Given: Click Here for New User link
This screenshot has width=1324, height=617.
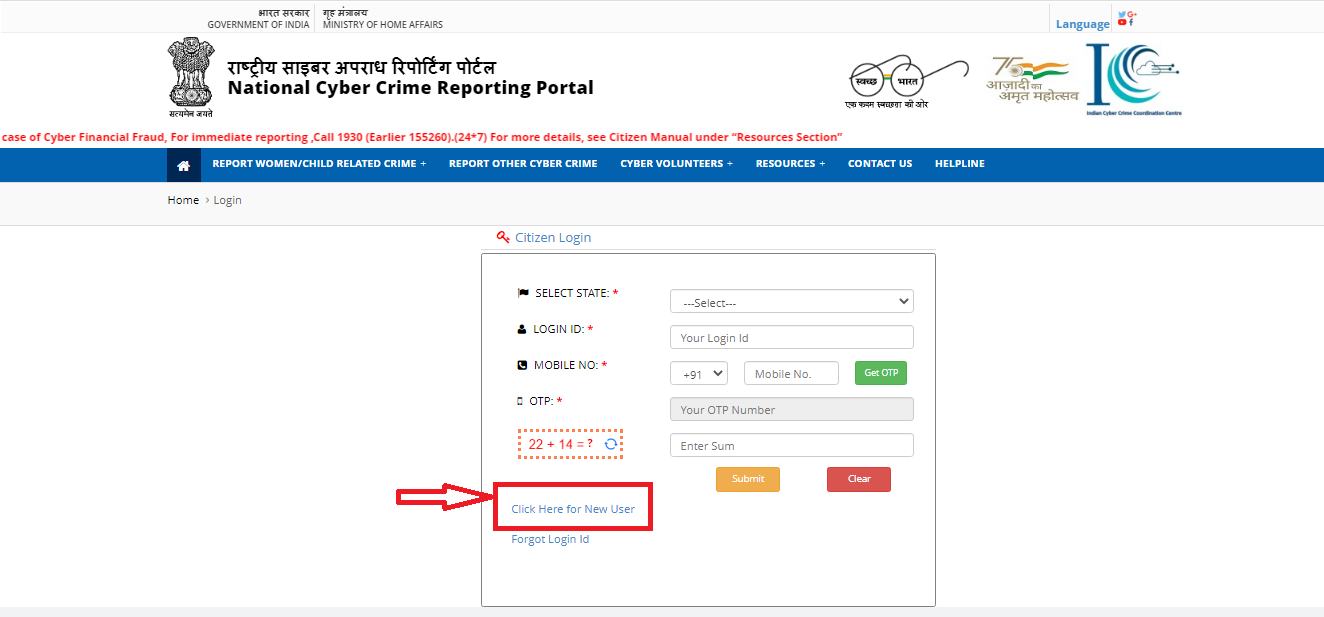Looking at the screenshot, I should [x=573, y=509].
